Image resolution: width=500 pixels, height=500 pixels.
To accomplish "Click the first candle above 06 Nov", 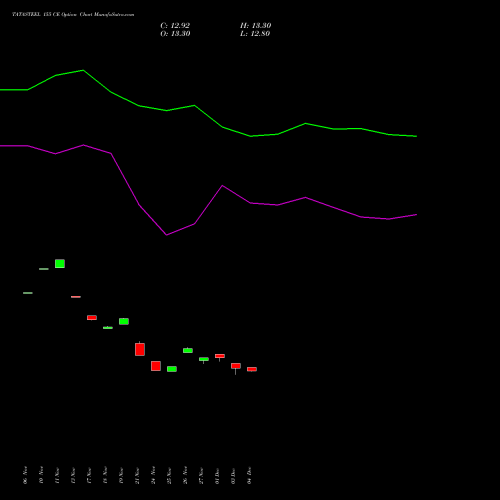I will [x=28, y=293].
